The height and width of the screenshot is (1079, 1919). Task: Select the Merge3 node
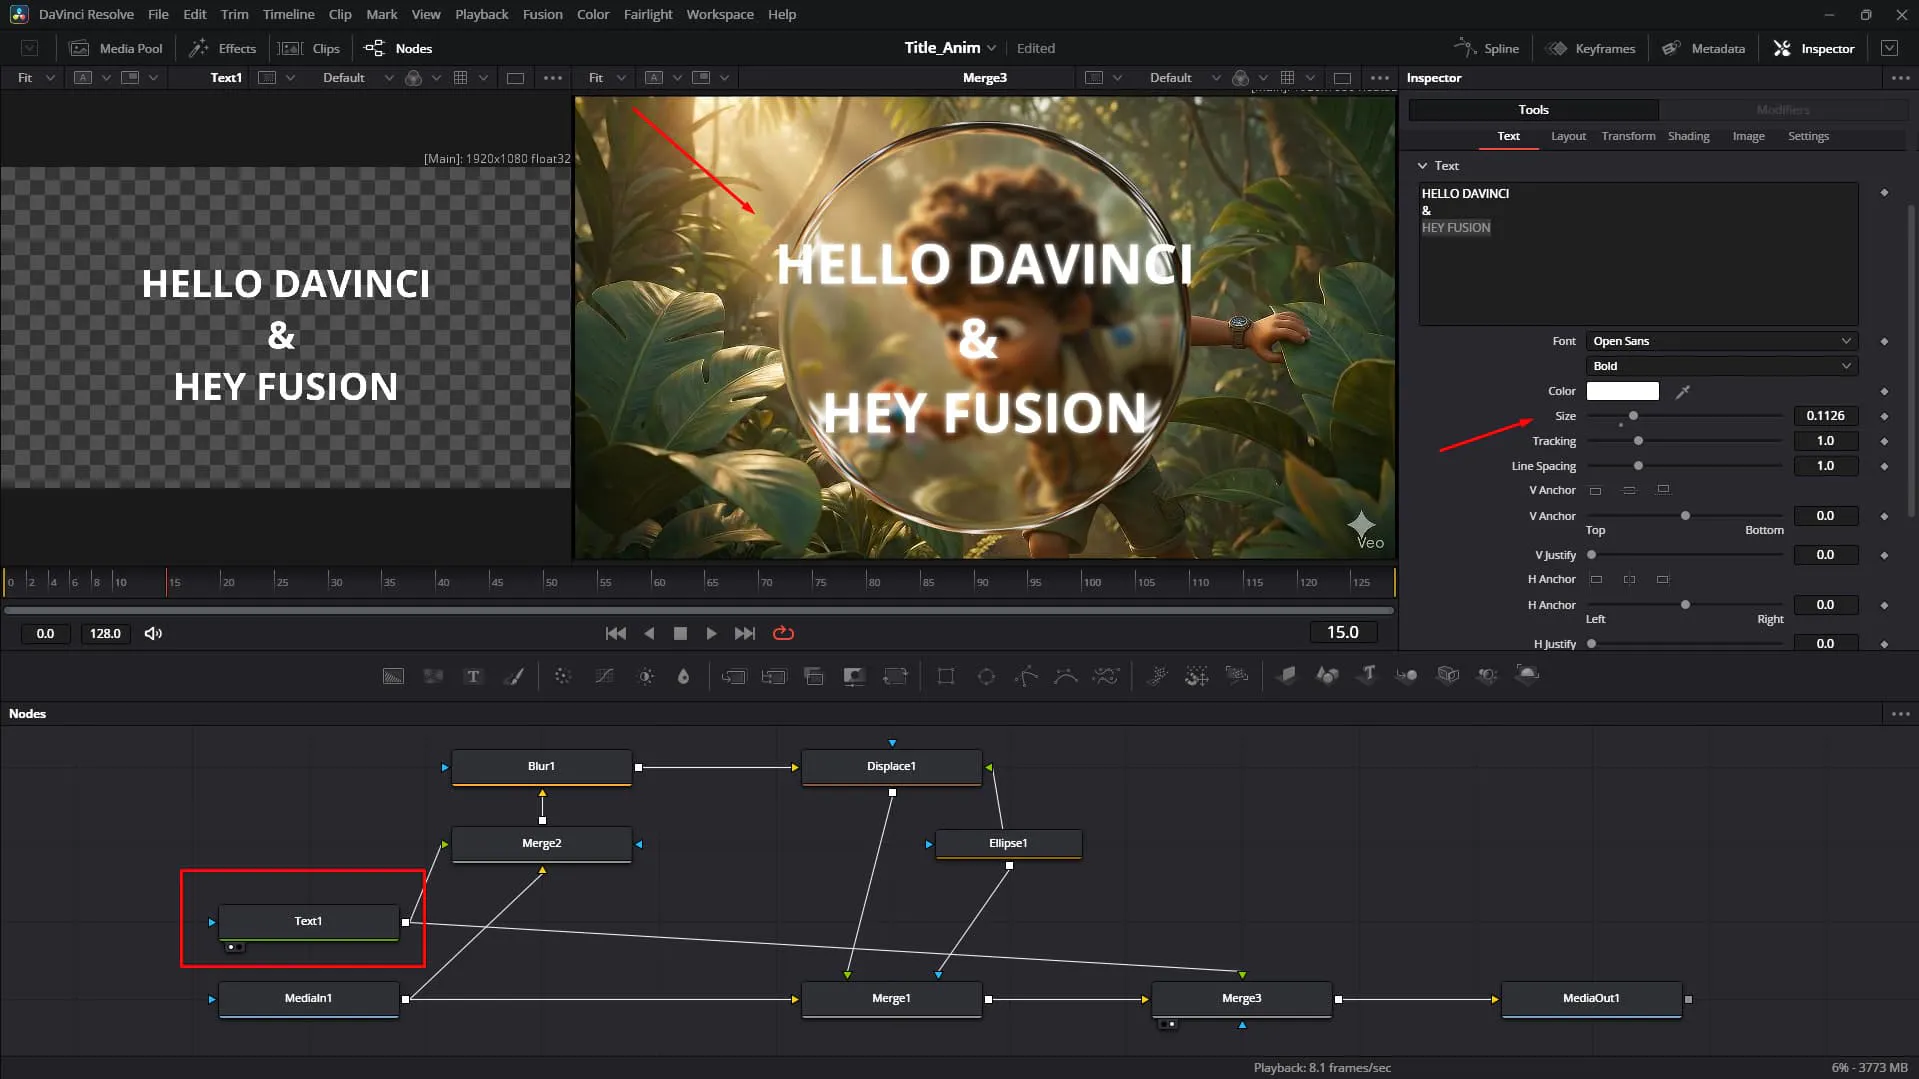1241,998
